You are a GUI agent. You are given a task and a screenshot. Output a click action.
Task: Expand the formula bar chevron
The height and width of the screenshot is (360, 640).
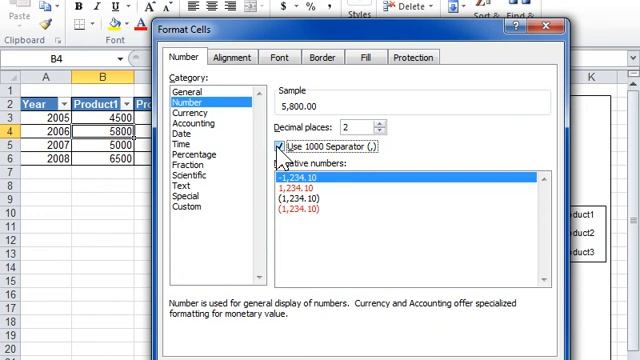[x=633, y=58]
